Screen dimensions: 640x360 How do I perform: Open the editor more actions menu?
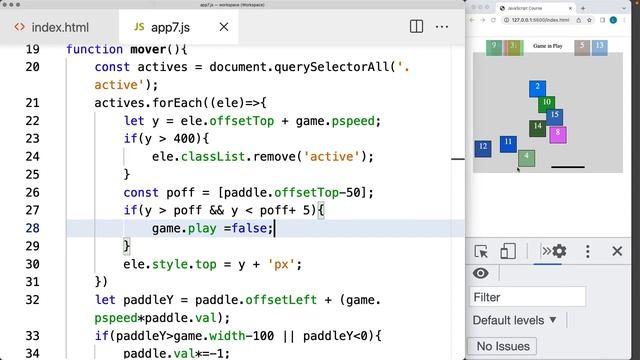442,27
